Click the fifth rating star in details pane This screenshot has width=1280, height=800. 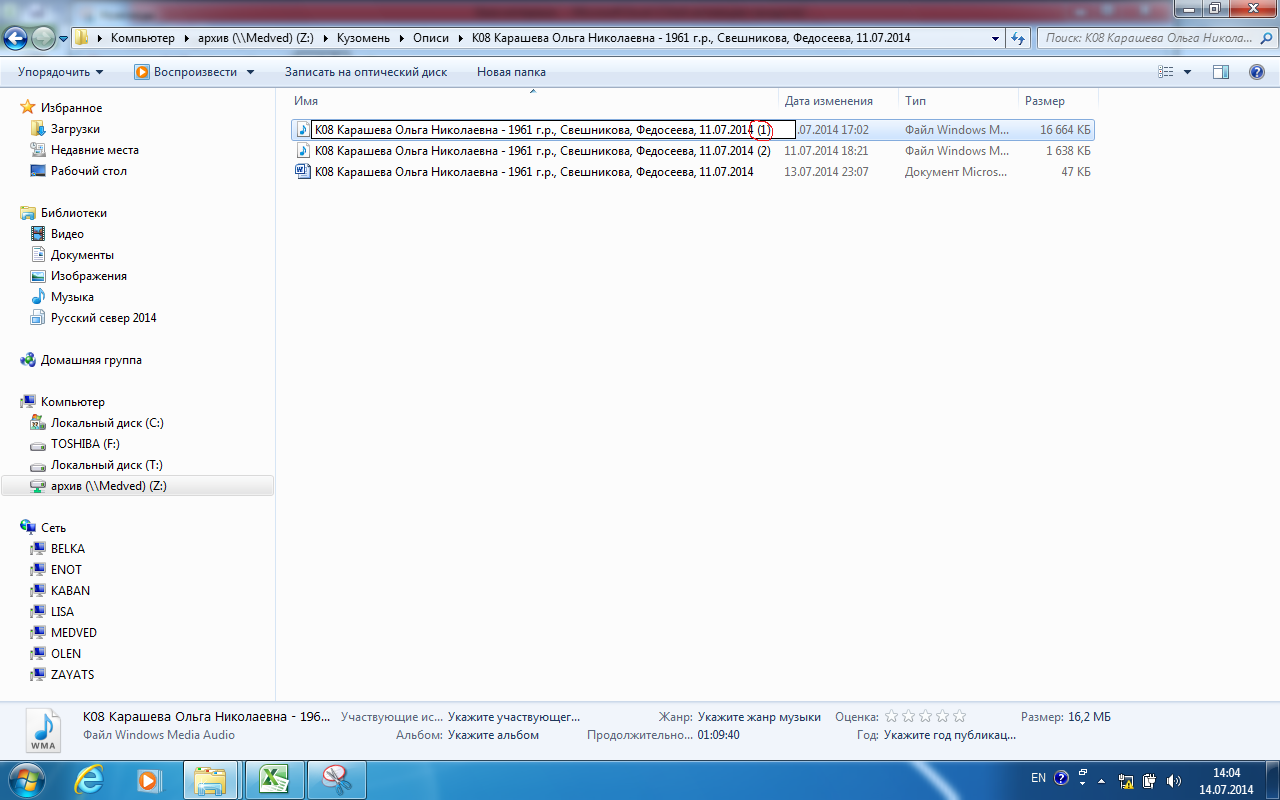coord(960,717)
